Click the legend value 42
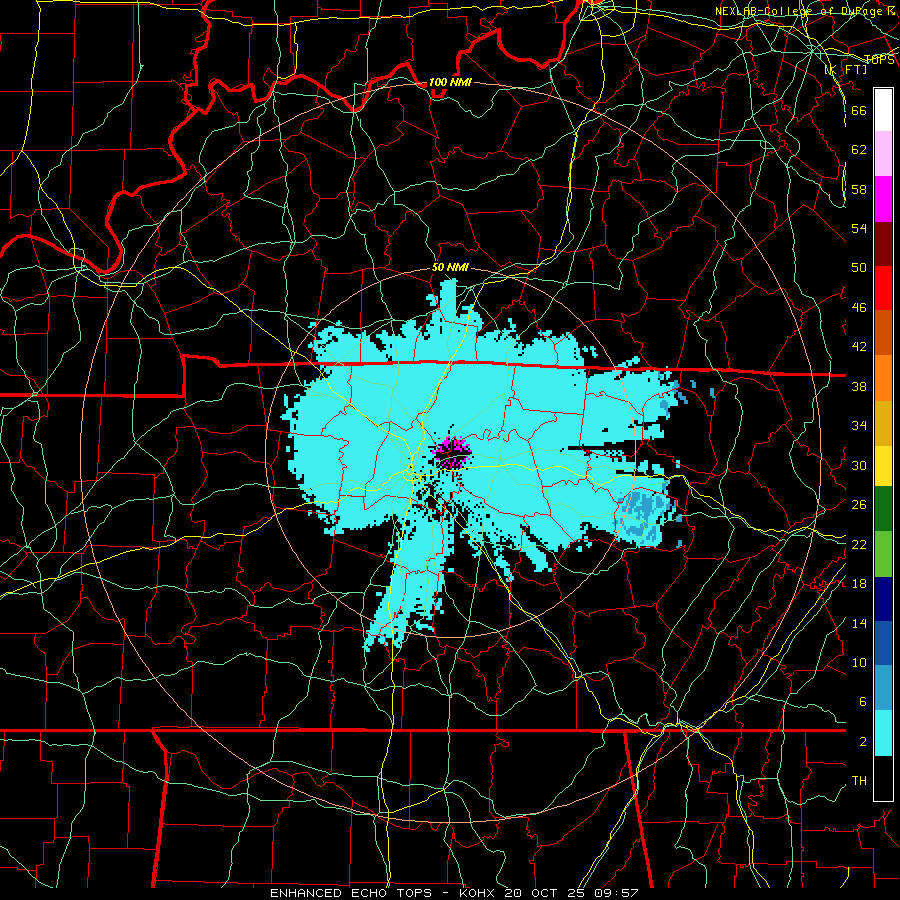The image size is (900, 900). click(x=859, y=346)
